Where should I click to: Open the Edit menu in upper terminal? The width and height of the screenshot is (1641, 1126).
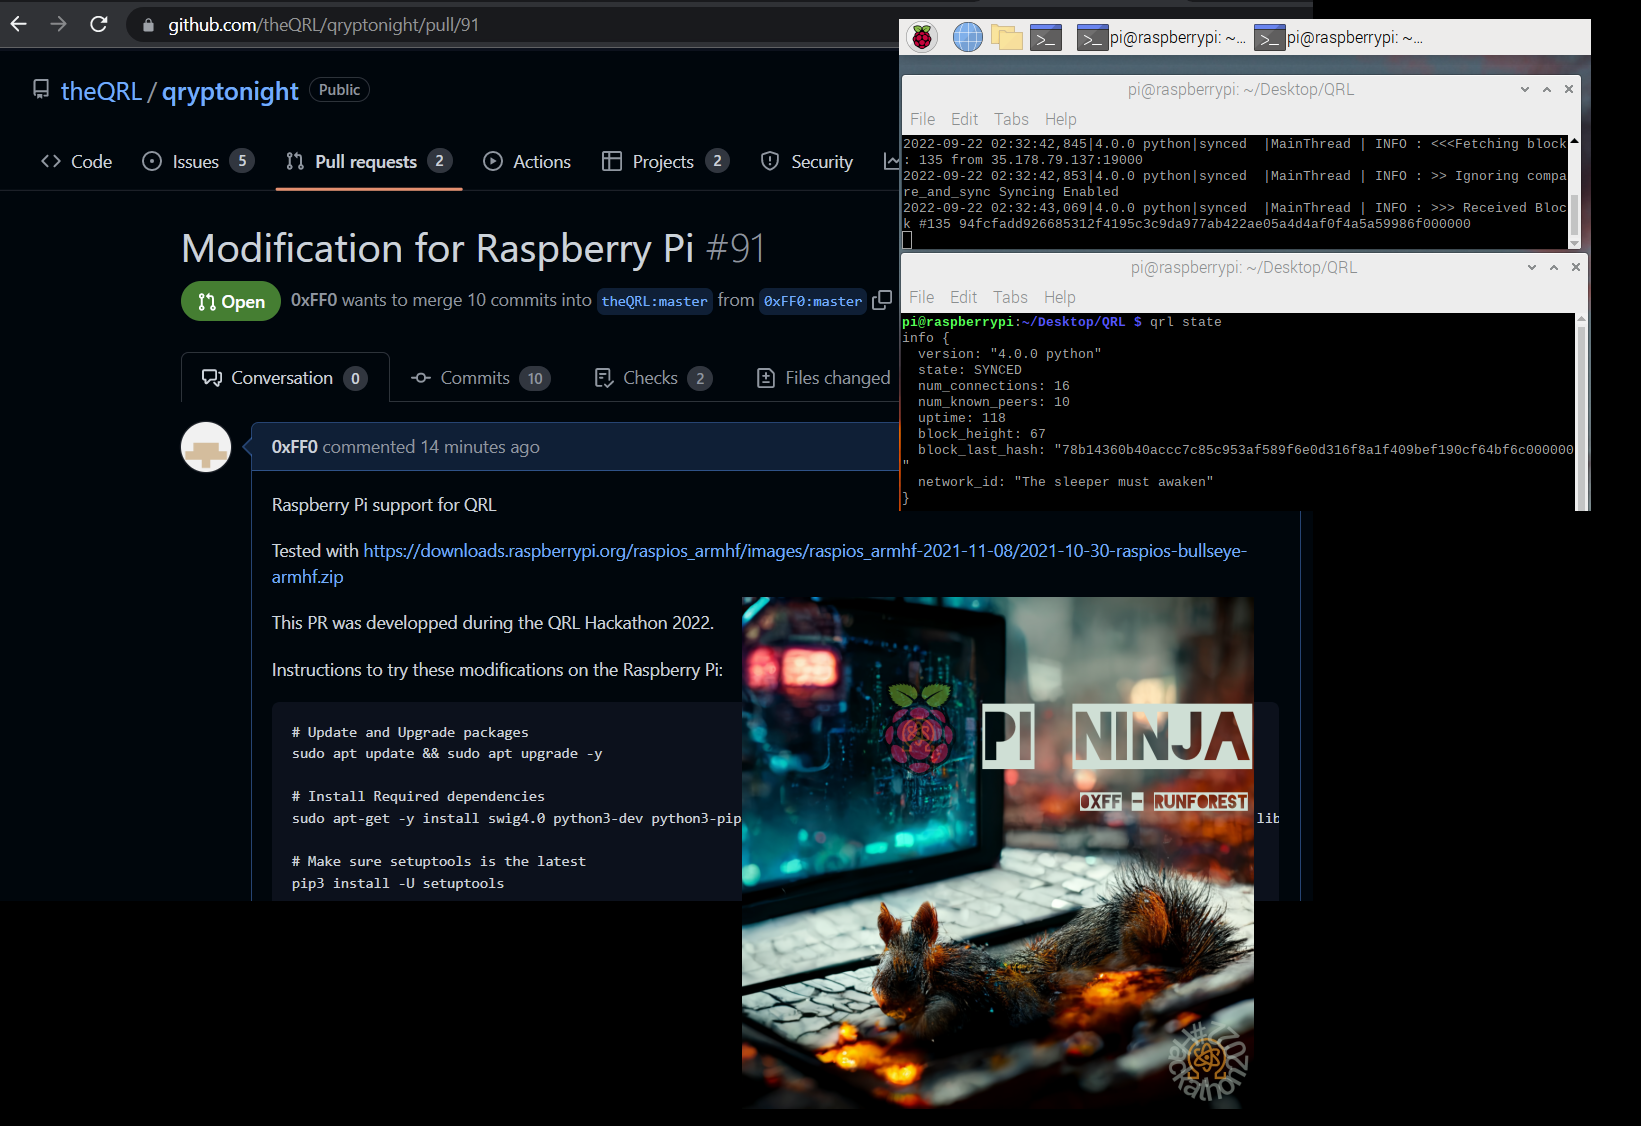coord(964,119)
